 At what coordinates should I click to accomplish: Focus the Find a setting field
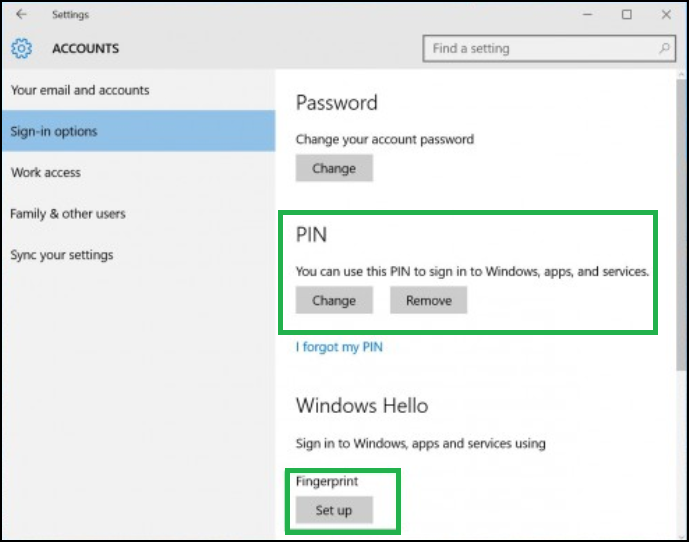click(540, 48)
